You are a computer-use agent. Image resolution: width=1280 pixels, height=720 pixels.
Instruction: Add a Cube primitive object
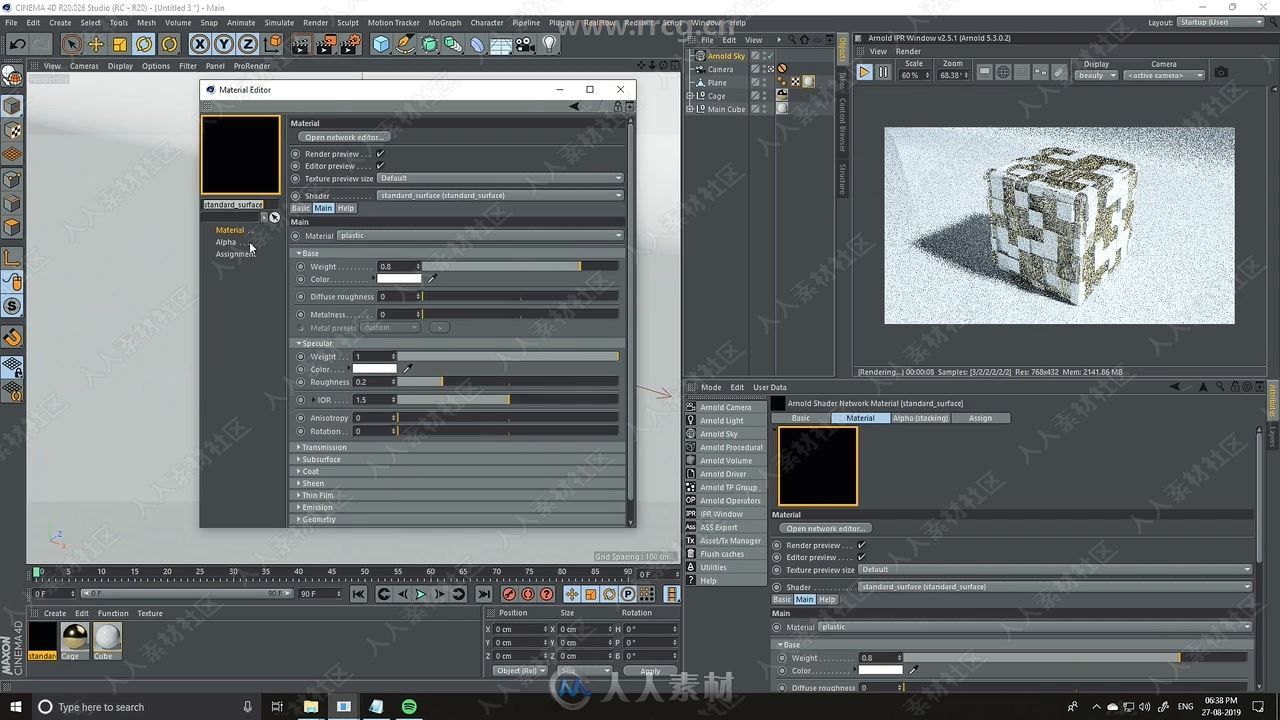pos(381,44)
